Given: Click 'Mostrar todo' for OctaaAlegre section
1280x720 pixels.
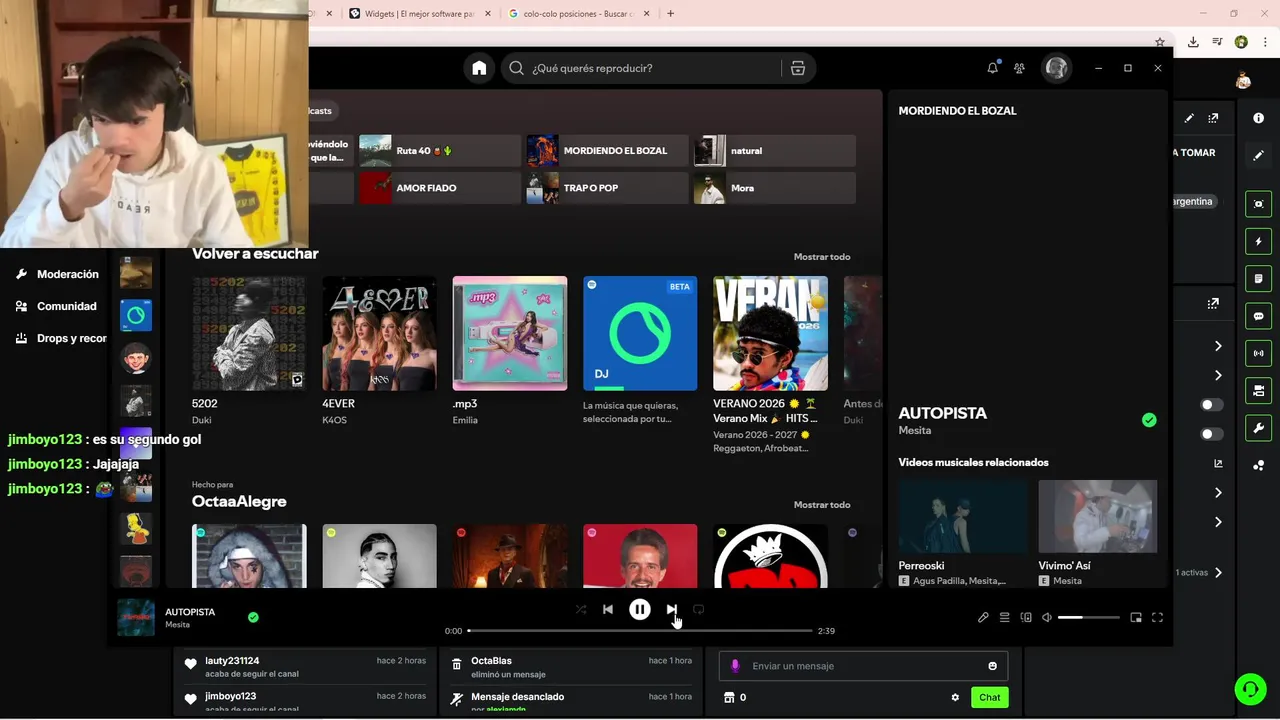Looking at the screenshot, I should click(822, 505).
